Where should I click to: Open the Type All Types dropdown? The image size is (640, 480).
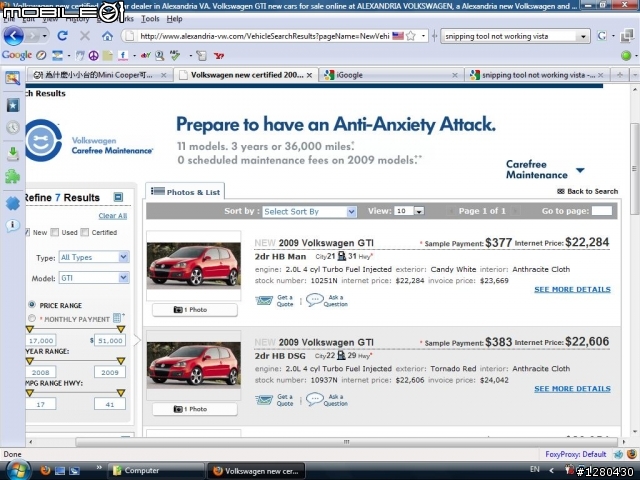tap(94, 257)
